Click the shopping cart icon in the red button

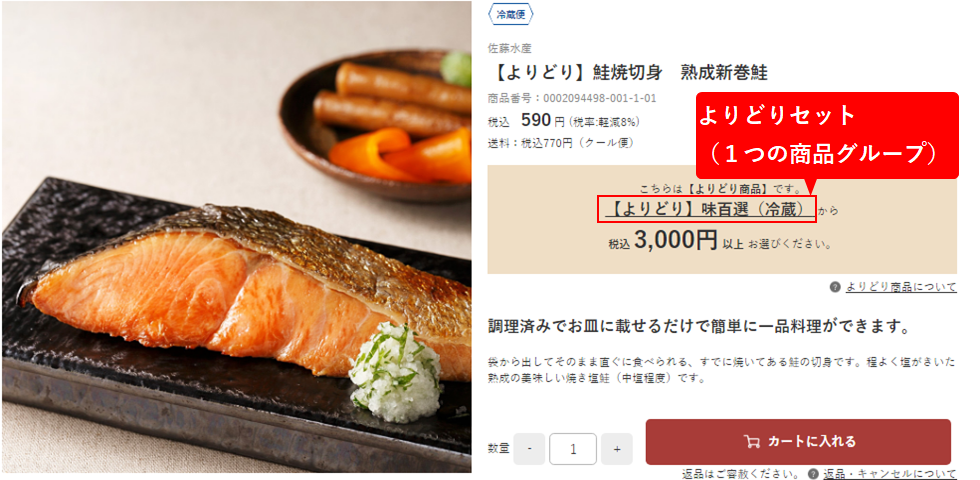(x=752, y=441)
